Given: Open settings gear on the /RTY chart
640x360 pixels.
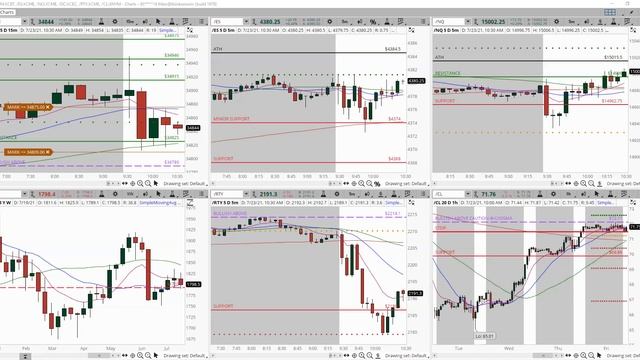Looking at the screenshot, I should [x=337, y=194].
